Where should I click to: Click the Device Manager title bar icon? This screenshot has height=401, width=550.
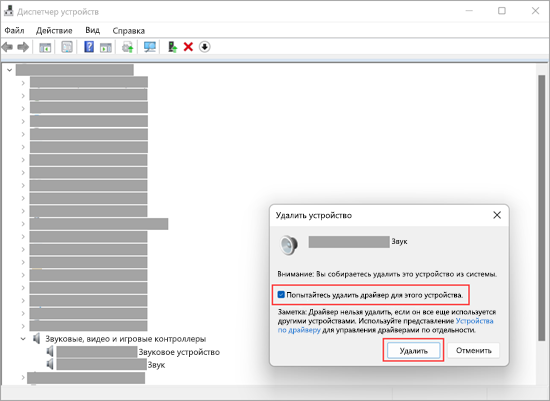click(9, 11)
